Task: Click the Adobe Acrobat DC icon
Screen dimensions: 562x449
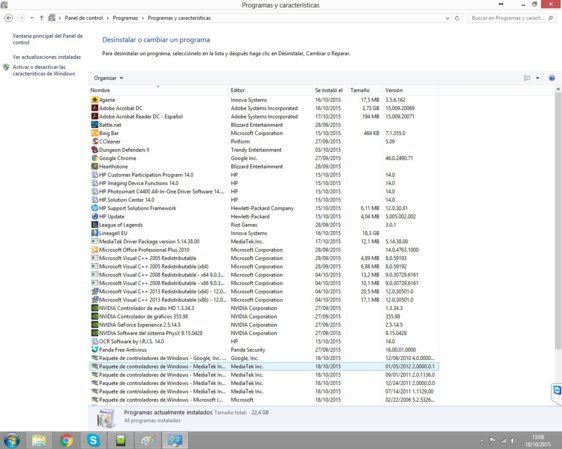Action: click(x=95, y=108)
